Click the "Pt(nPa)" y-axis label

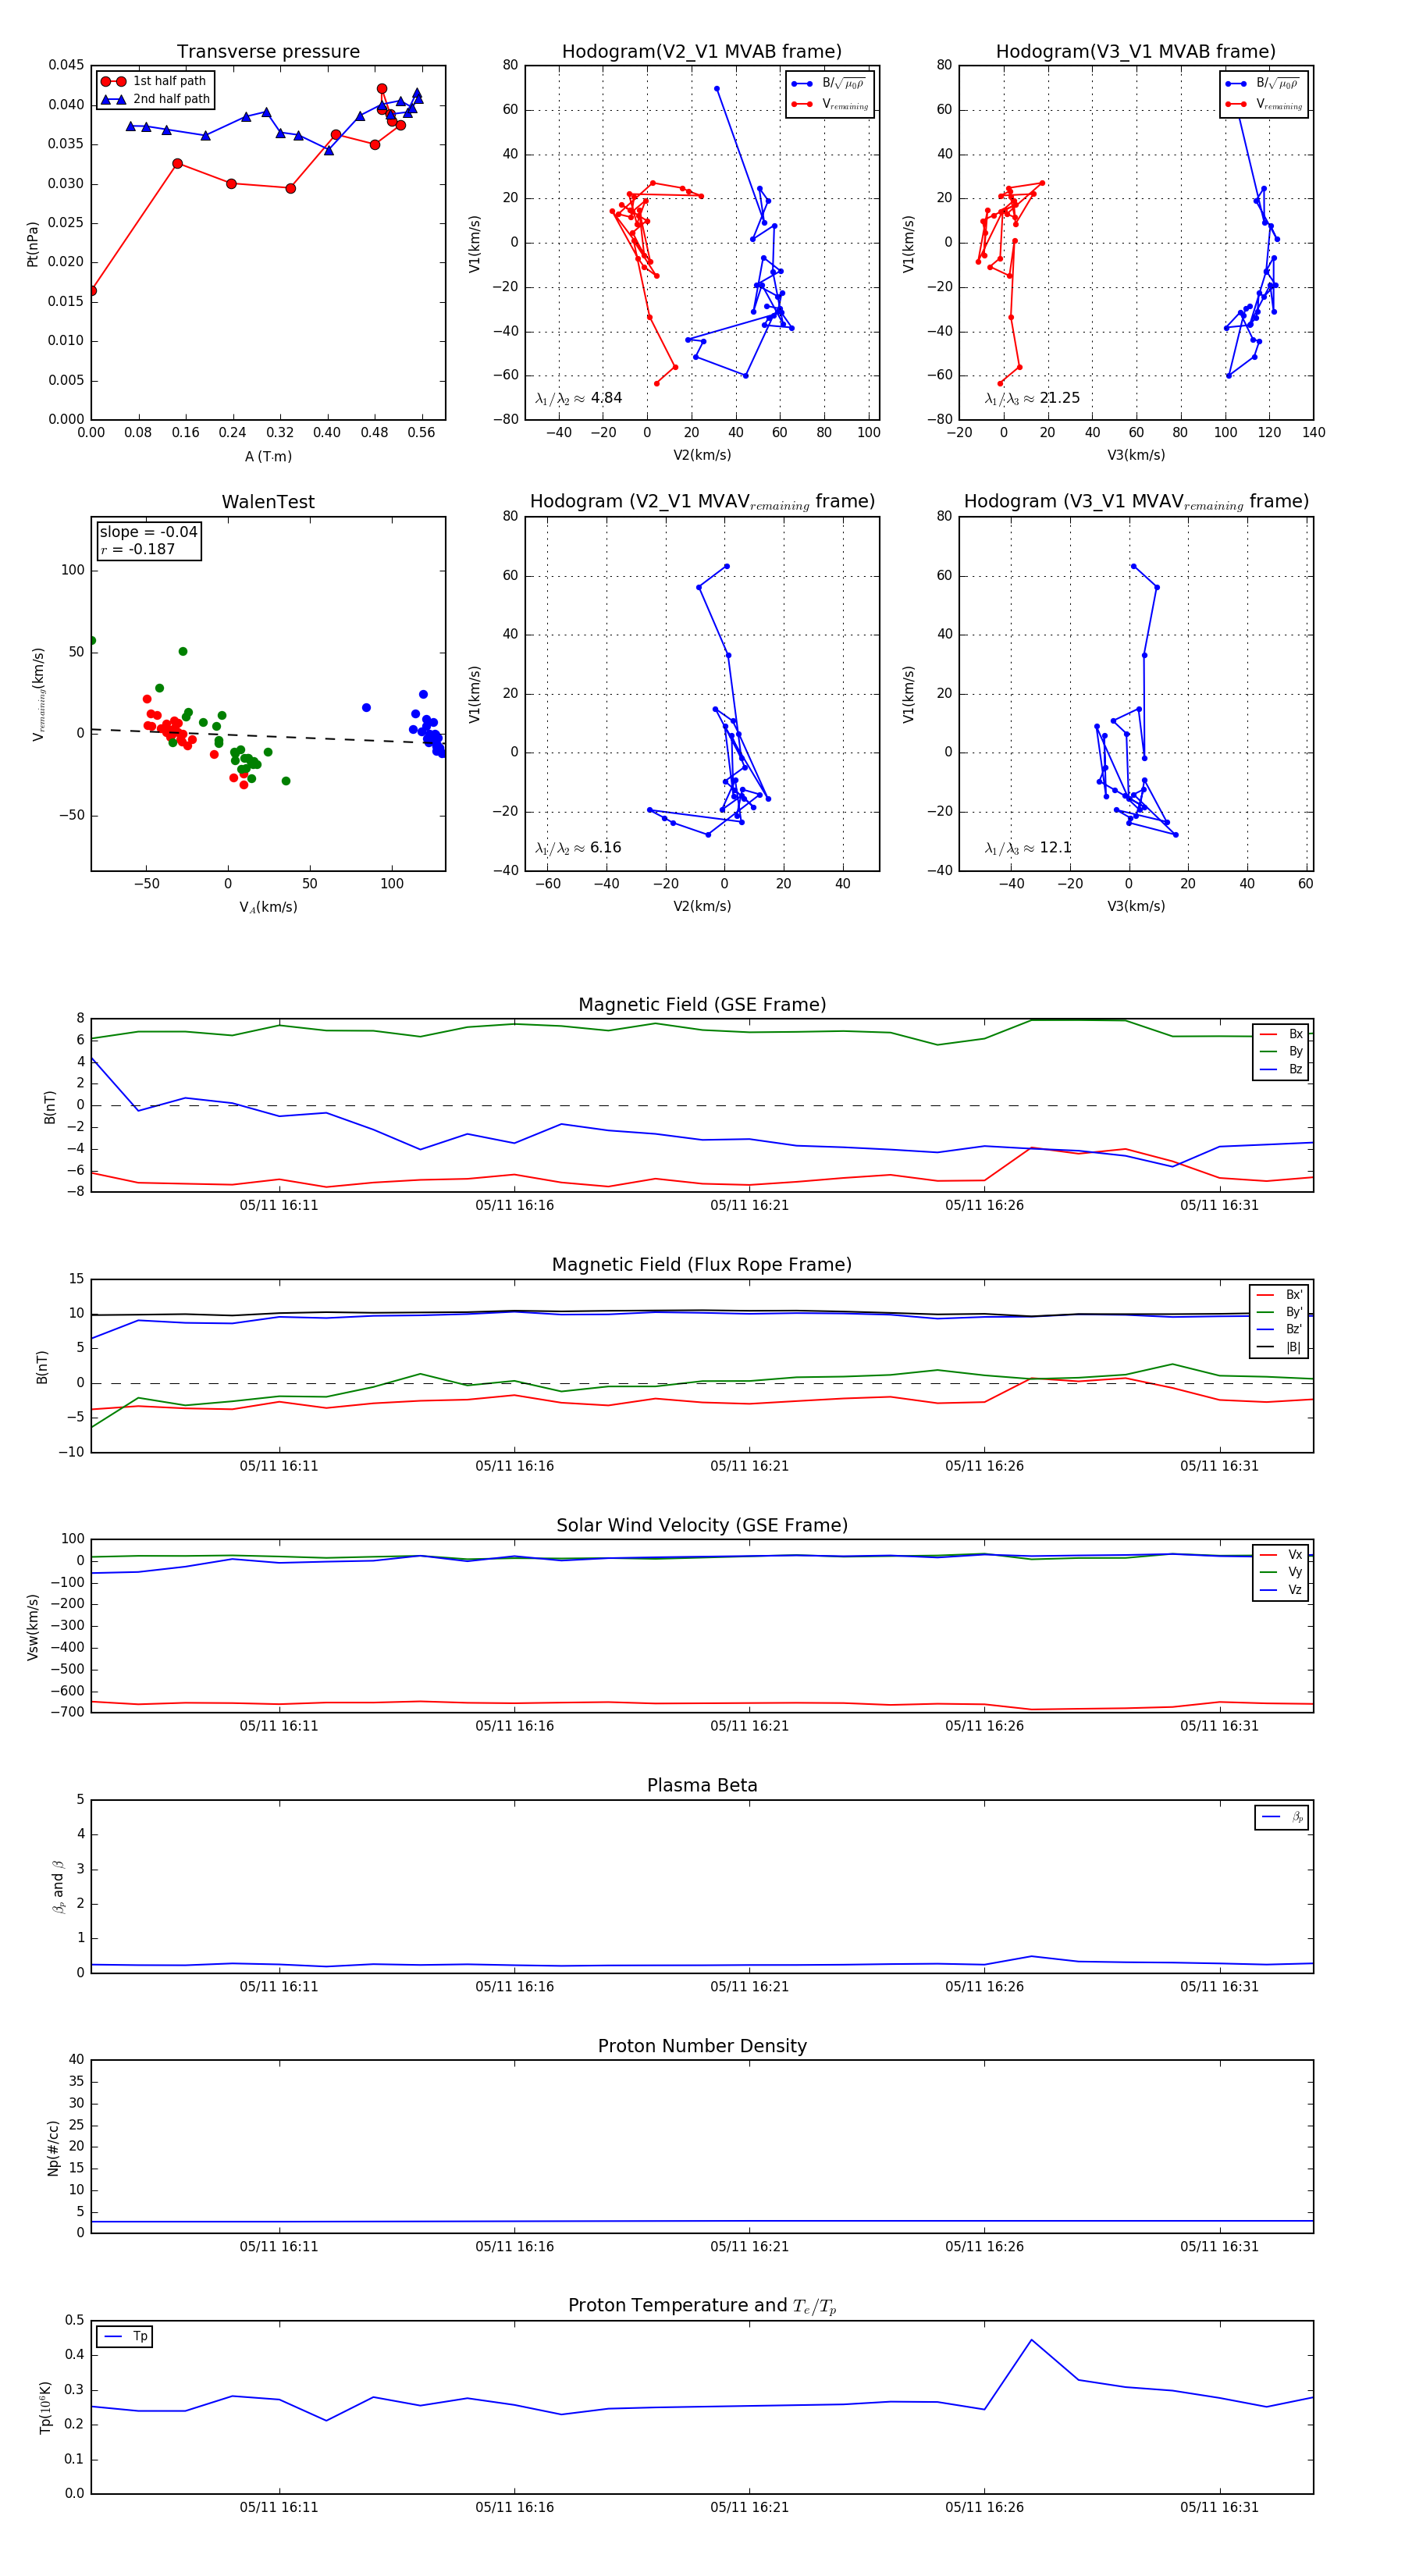(33, 243)
